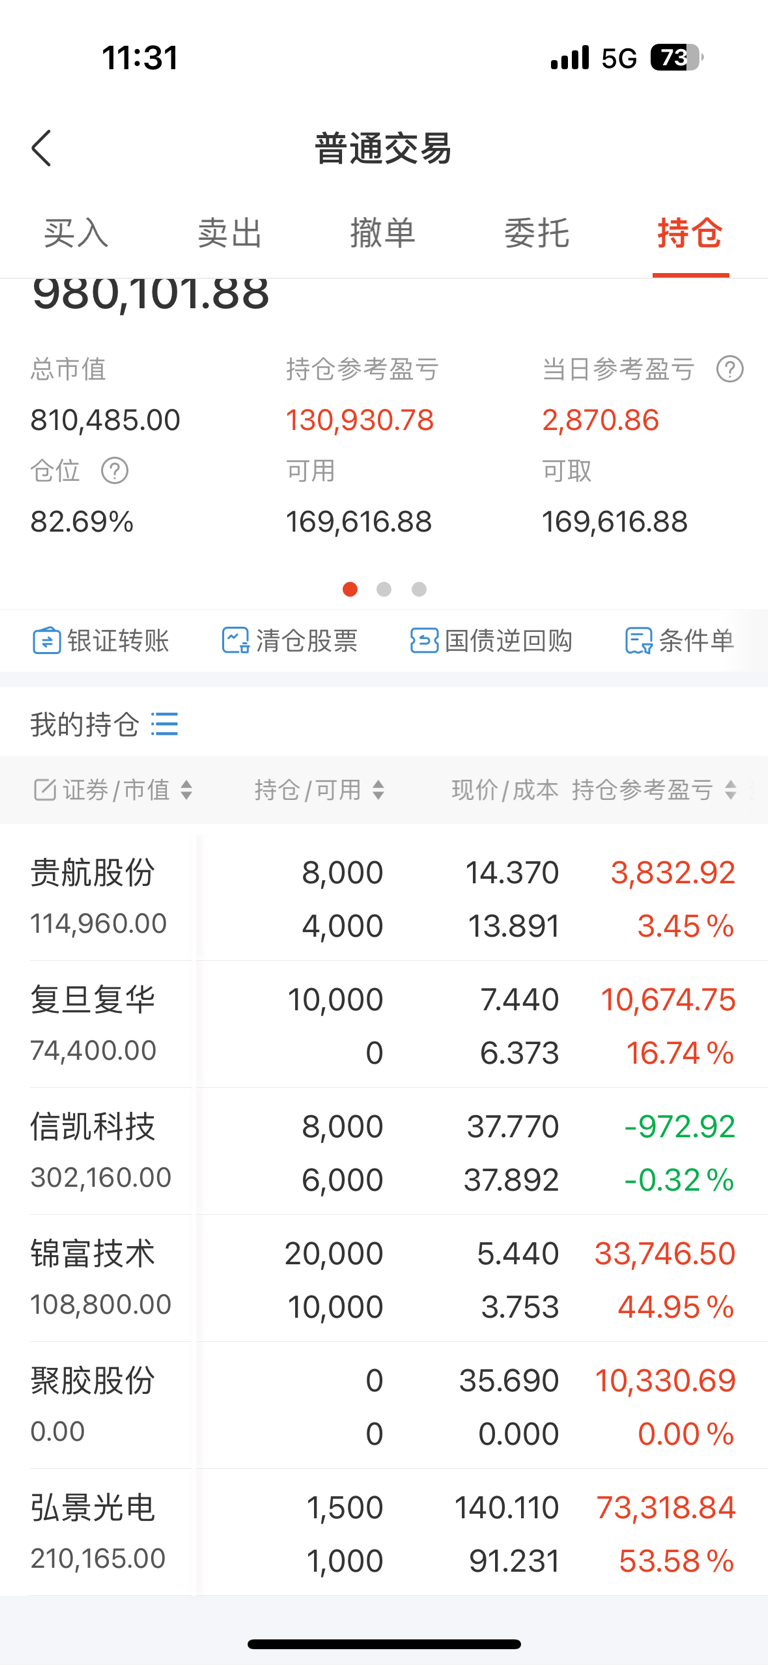Open 信凯科技 holding row
The width and height of the screenshot is (769, 1665).
click(384, 1152)
